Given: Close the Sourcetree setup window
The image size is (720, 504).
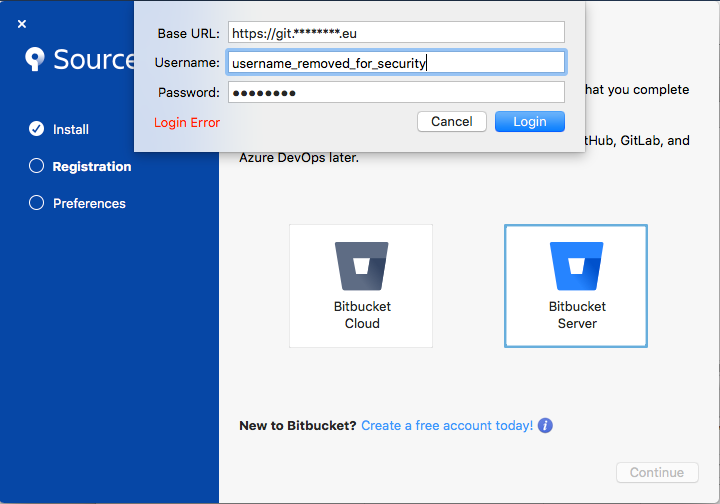Looking at the screenshot, I should (x=22, y=24).
